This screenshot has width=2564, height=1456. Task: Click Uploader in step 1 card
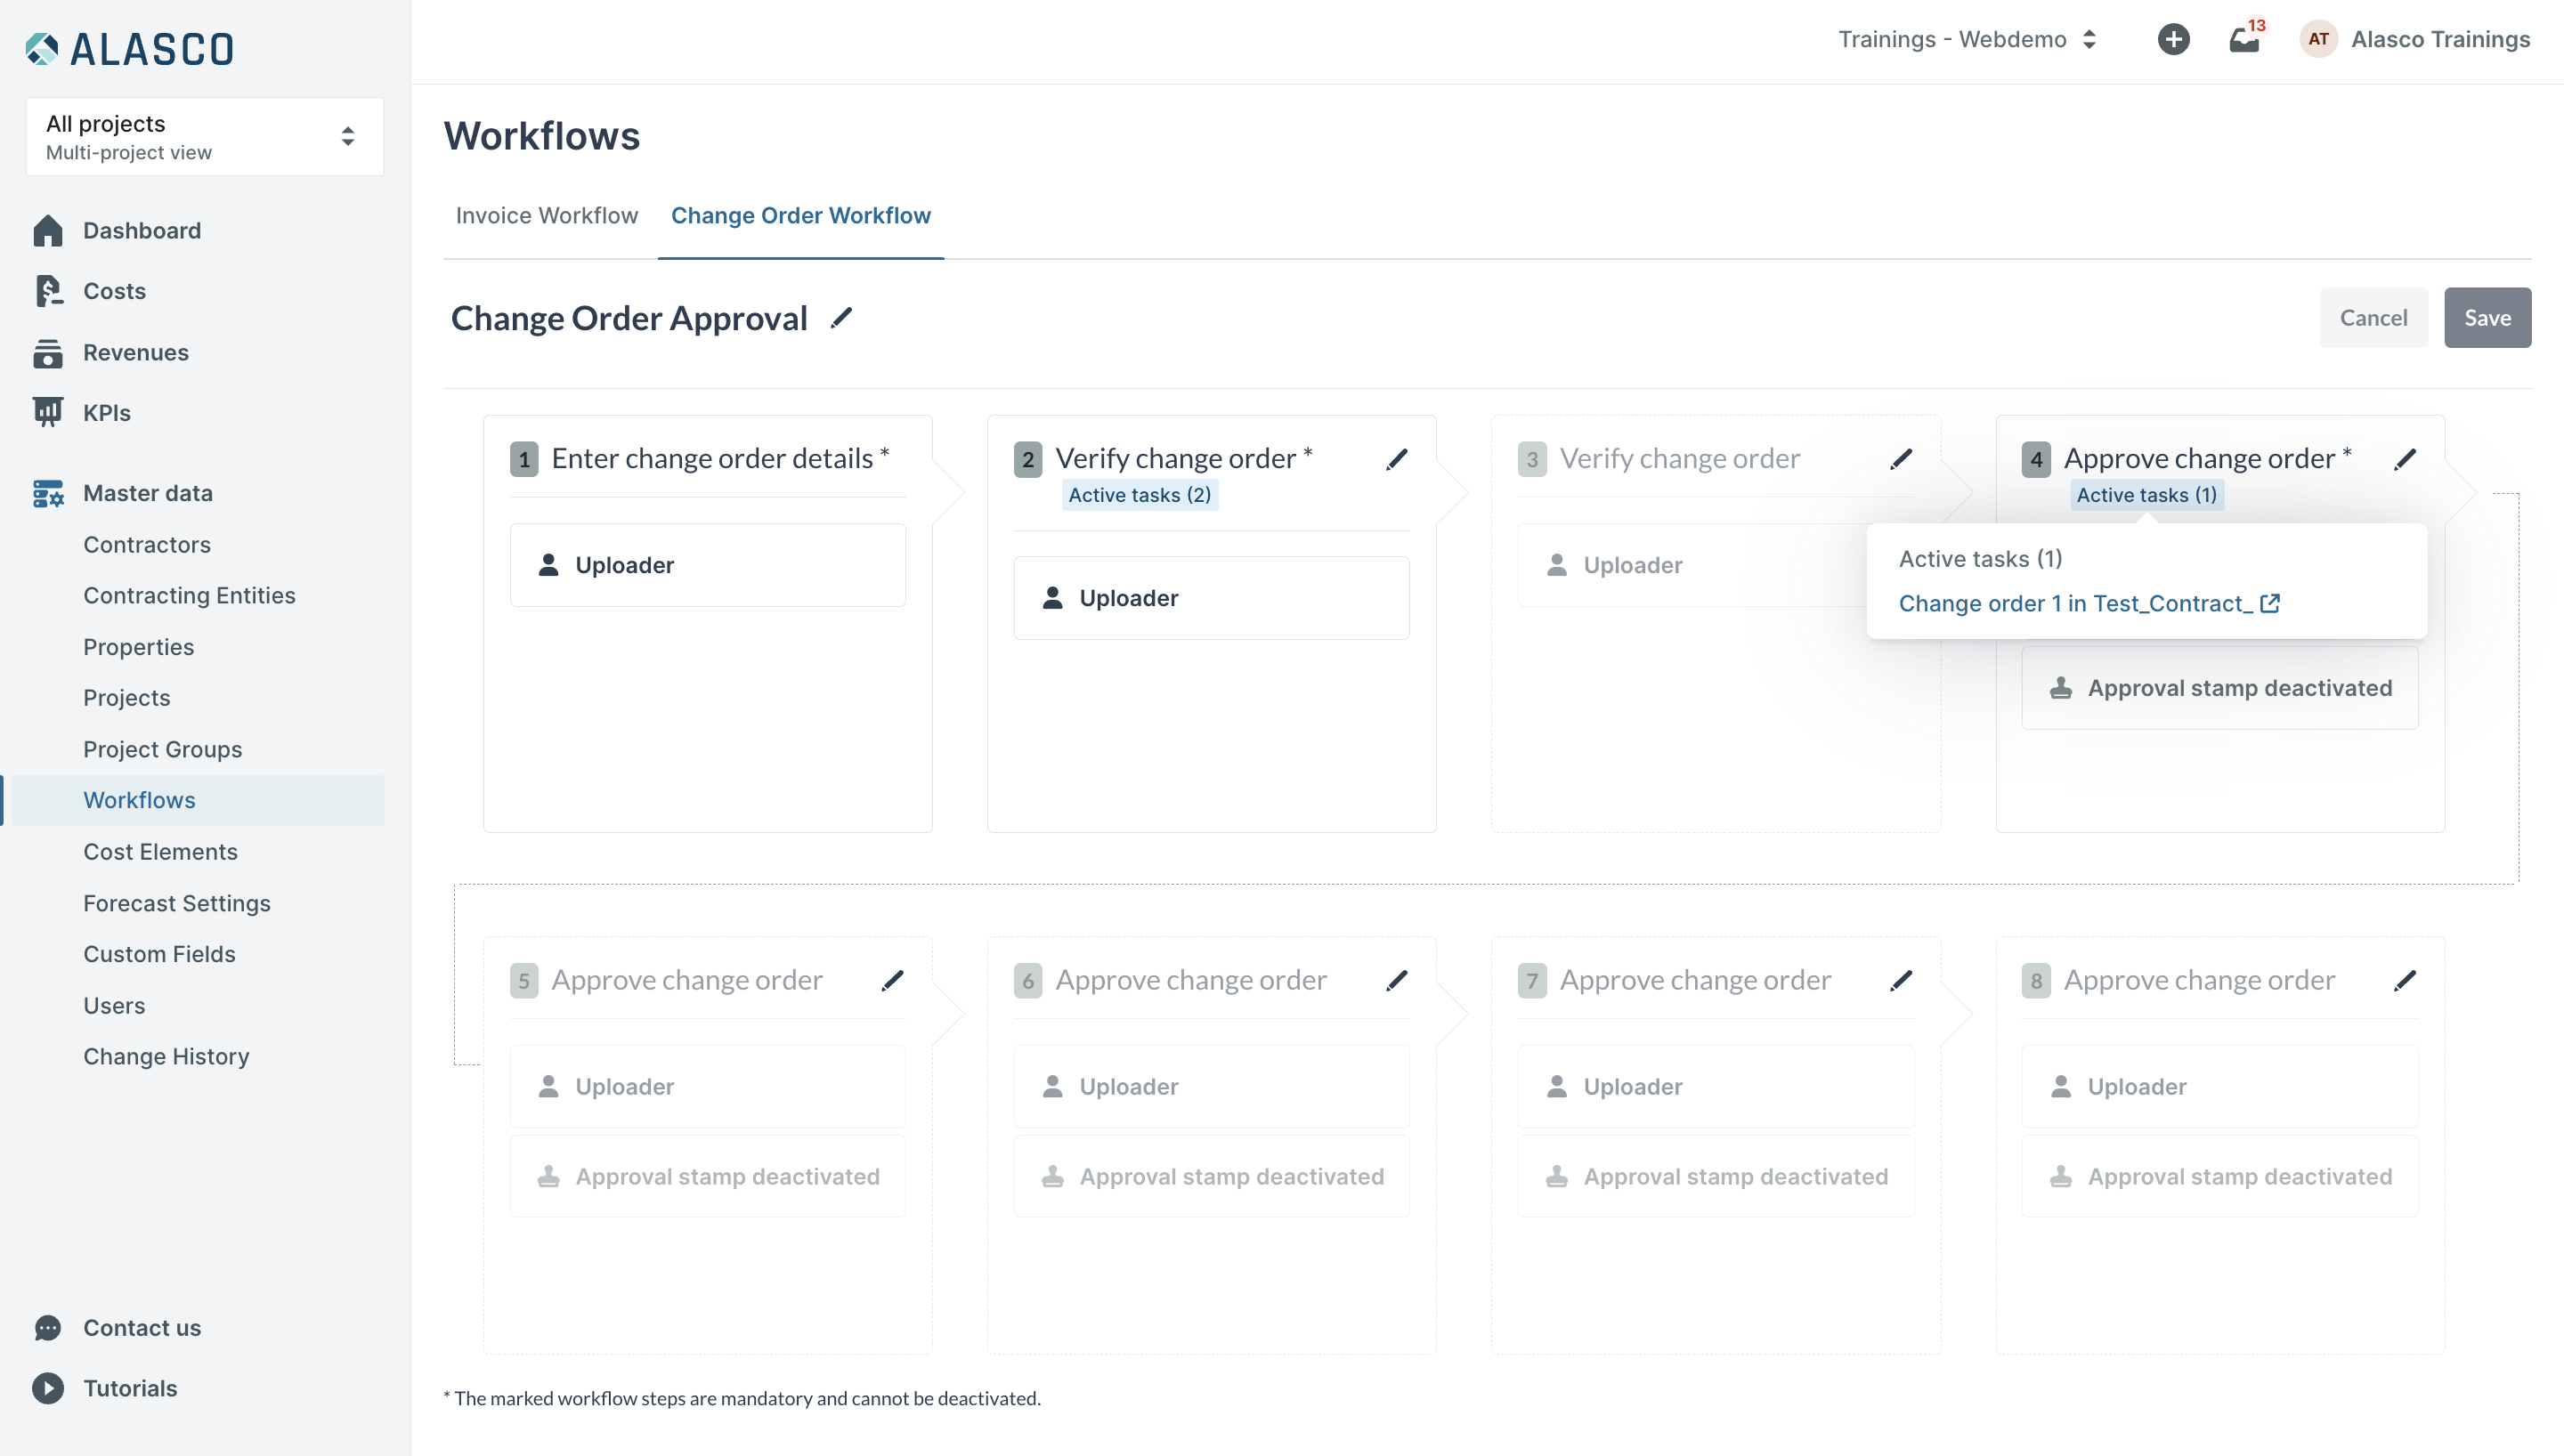(x=708, y=565)
